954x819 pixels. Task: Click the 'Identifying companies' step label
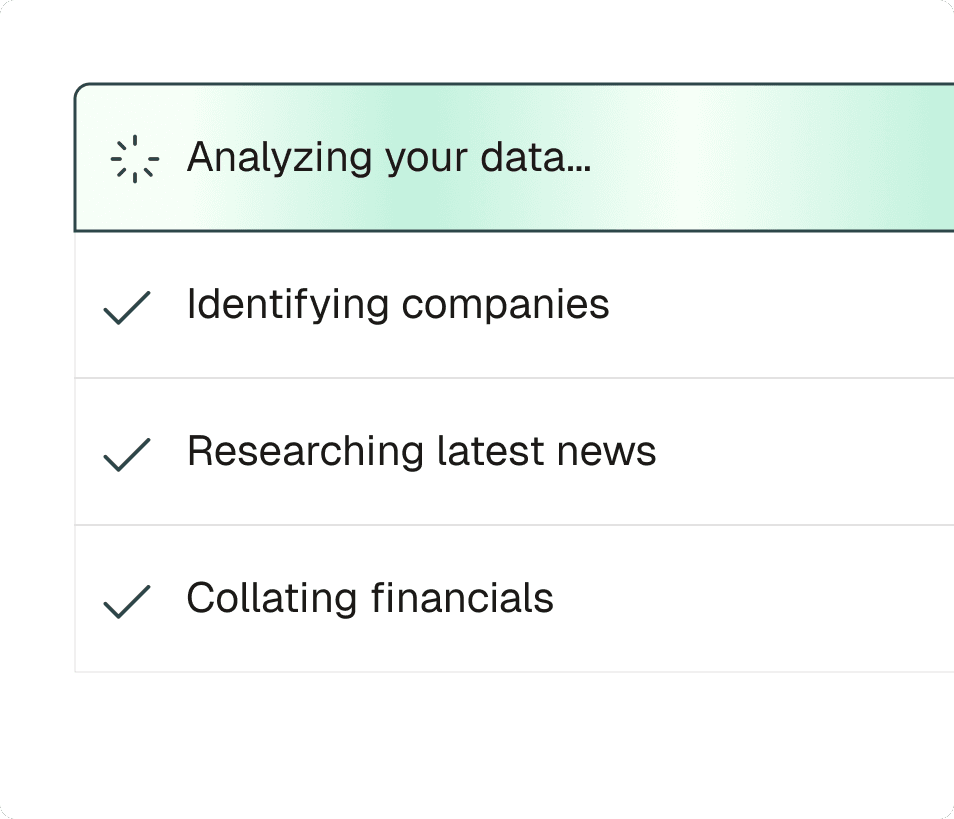click(397, 305)
